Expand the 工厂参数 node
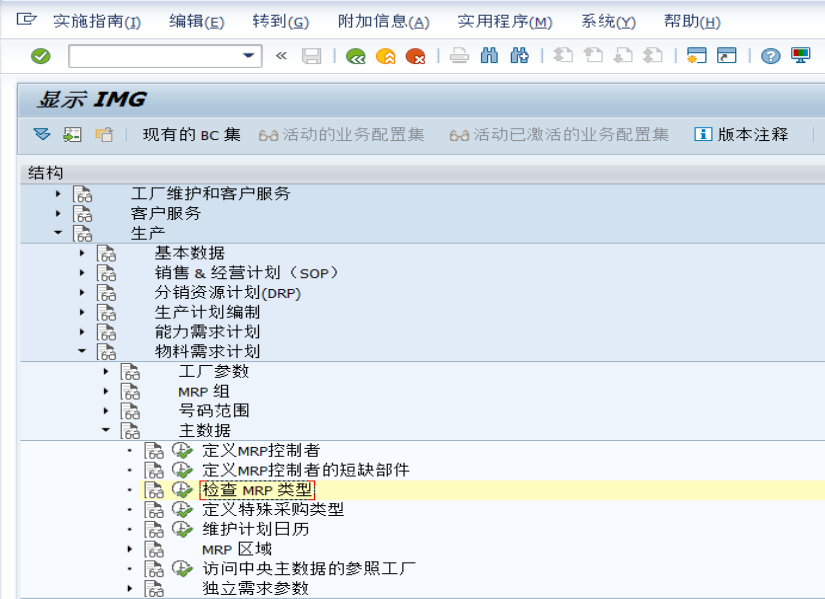The height and width of the screenshot is (599, 825). tap(106, 371)
